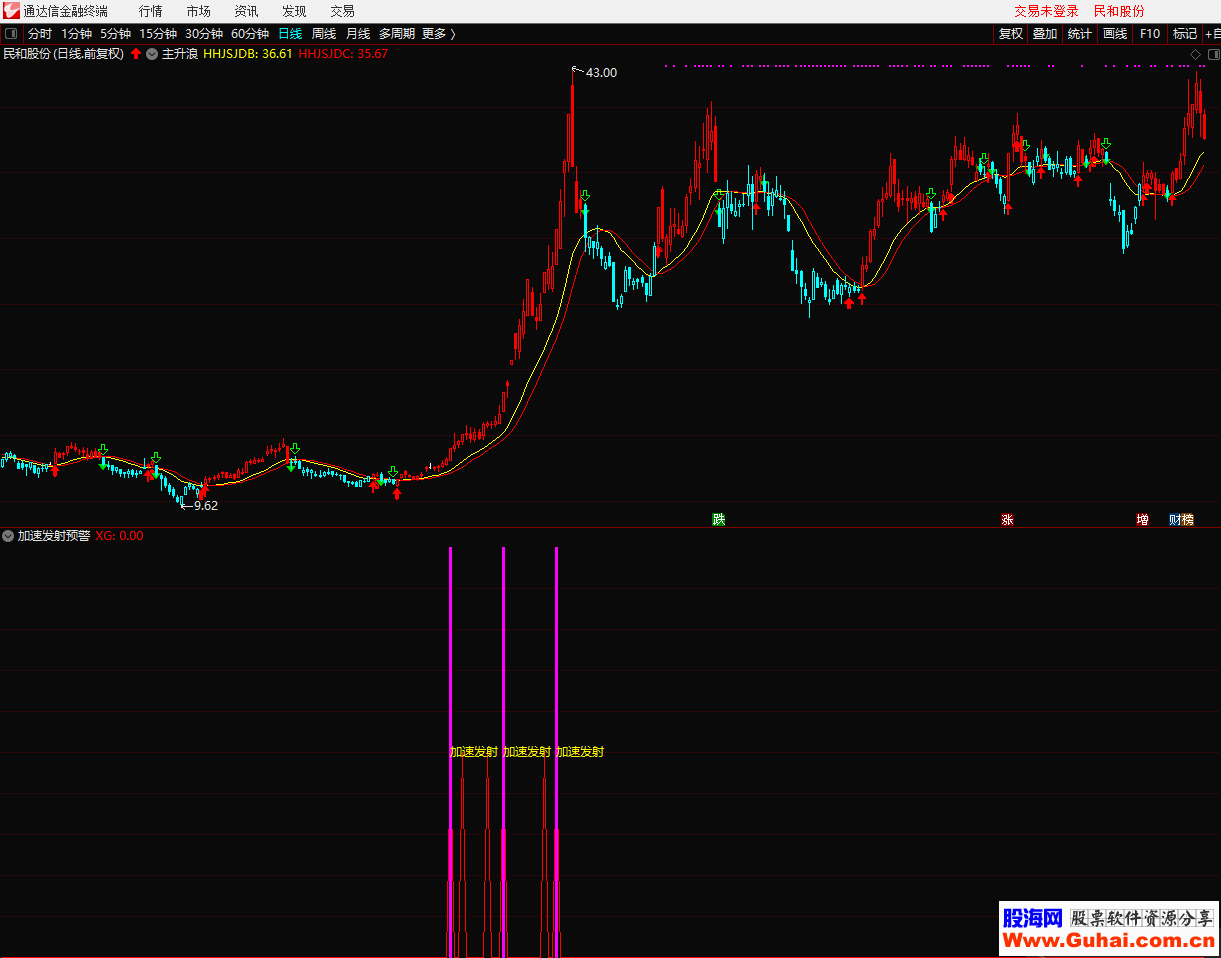Open the 资讯 menu
The image size is (1221, 958).
pos(246,11)
